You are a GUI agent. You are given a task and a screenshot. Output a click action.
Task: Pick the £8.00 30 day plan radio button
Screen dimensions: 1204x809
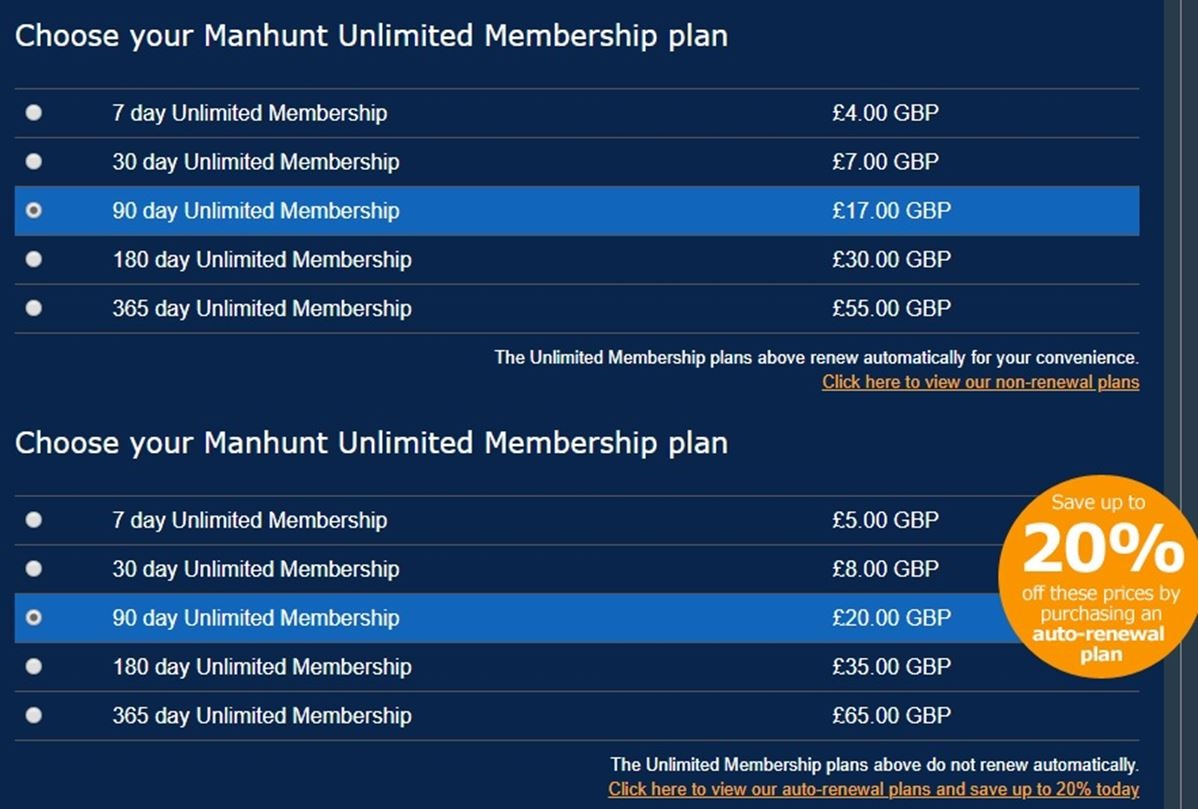[34, 568]
